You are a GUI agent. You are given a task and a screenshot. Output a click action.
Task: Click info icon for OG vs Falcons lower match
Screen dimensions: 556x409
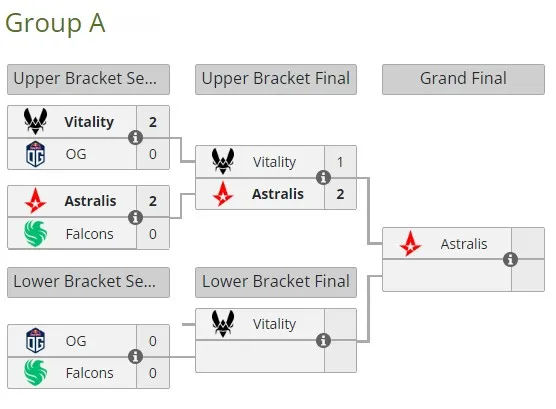point(135,357)
